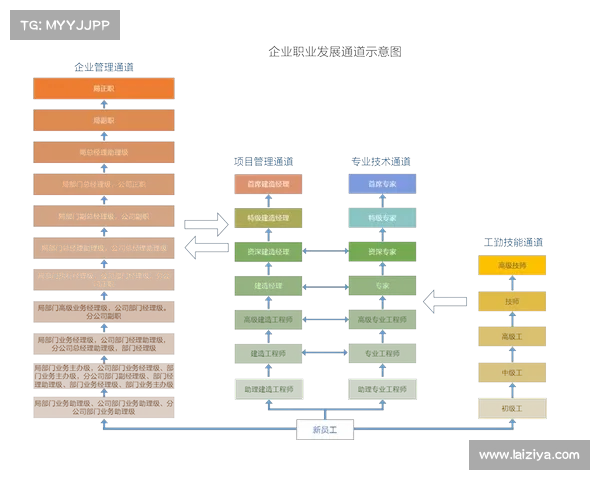Viewport: 600px width, 480px height.
Task: Click the 特级建造经理 box
Action: point(268,218)
